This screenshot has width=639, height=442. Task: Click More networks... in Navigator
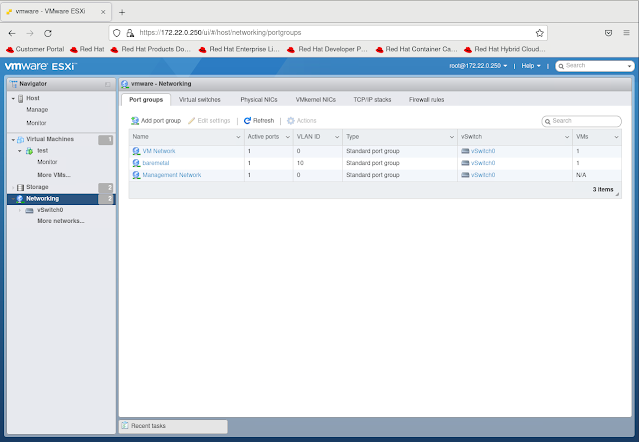tap(61, 221)
